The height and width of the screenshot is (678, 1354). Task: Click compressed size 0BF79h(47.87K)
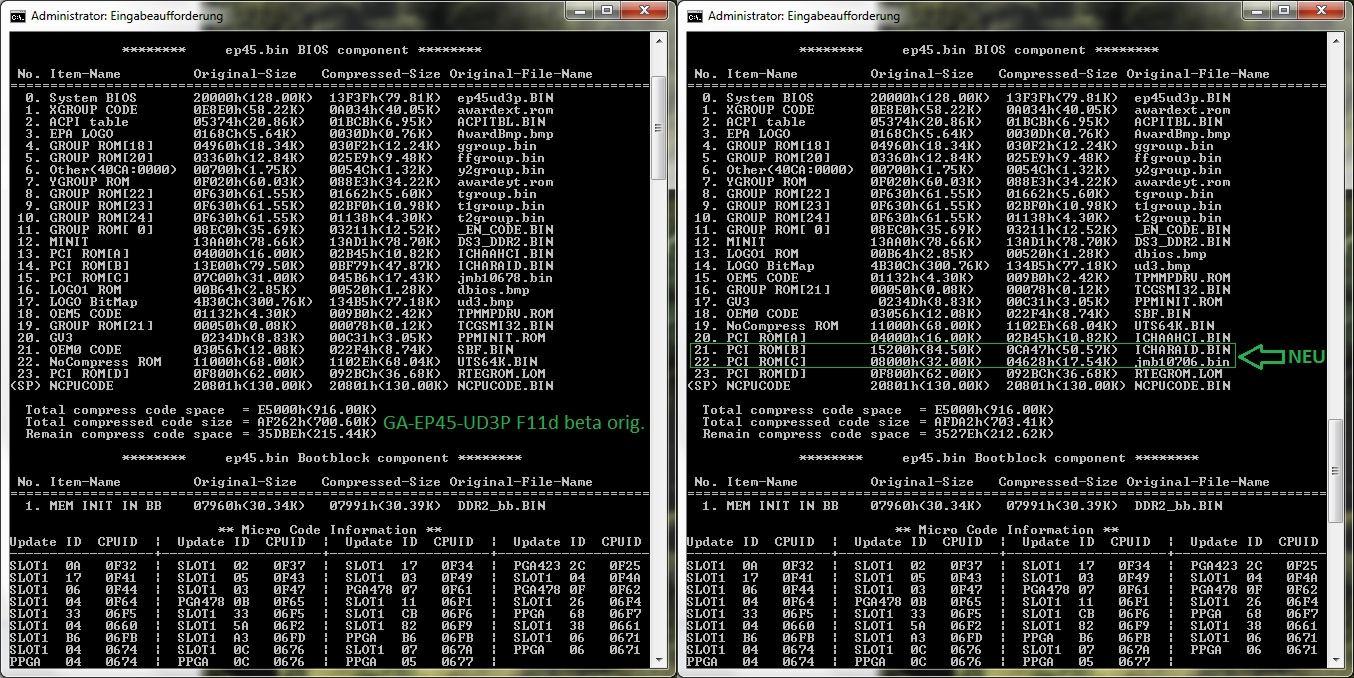(385, 266)
